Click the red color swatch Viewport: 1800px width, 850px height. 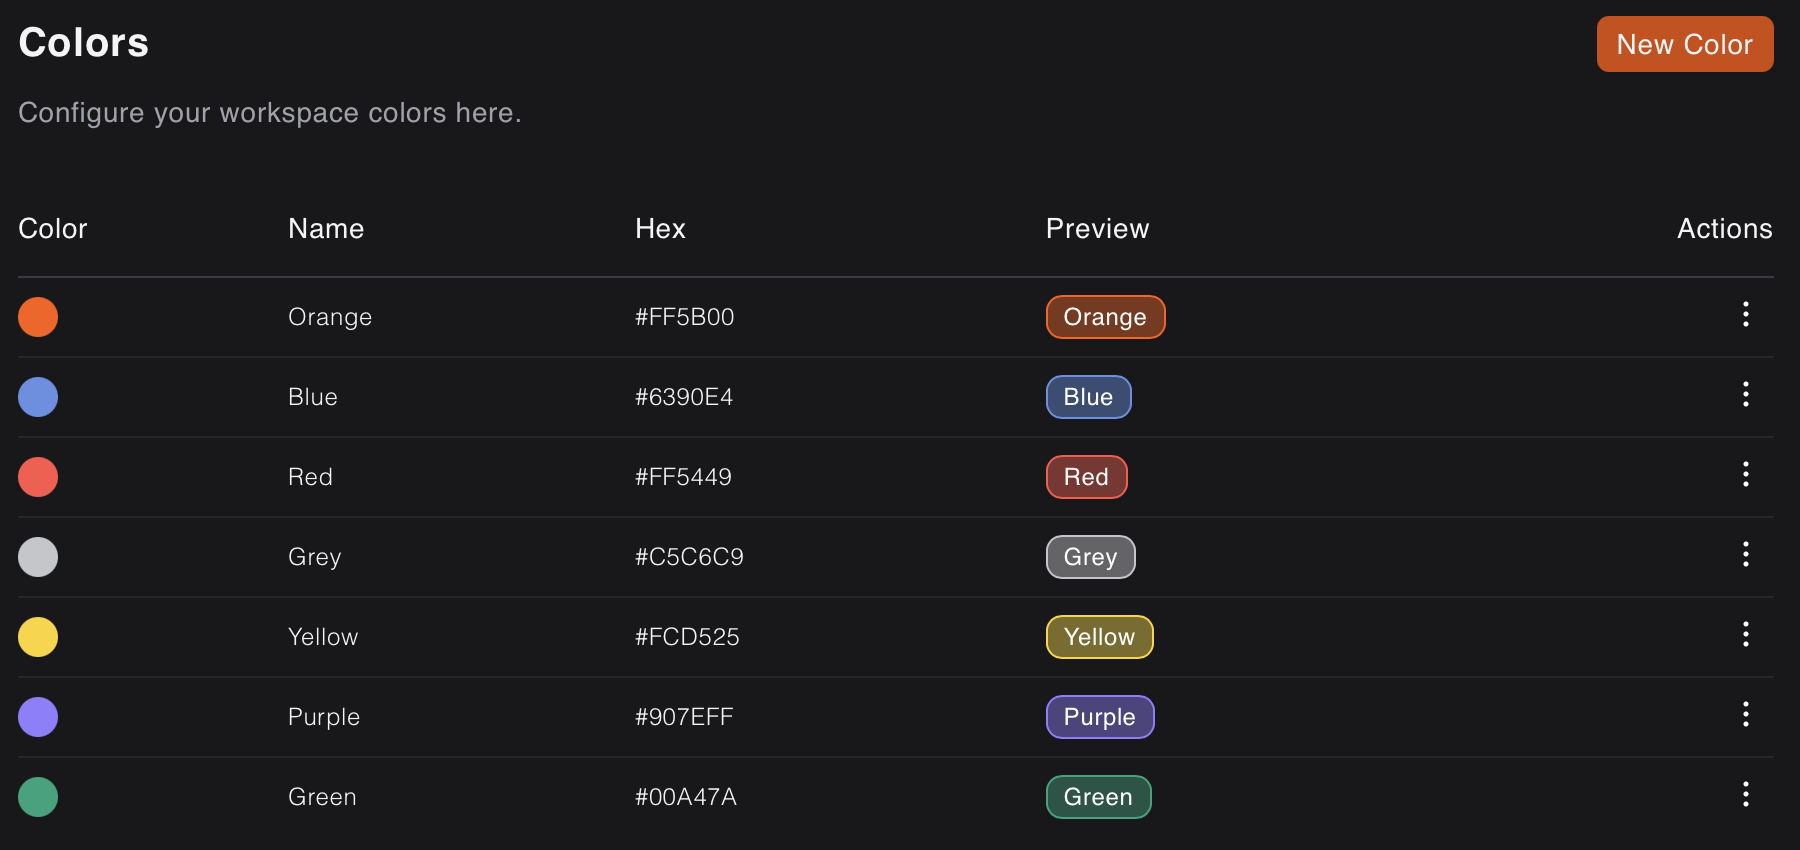(38, 477)
